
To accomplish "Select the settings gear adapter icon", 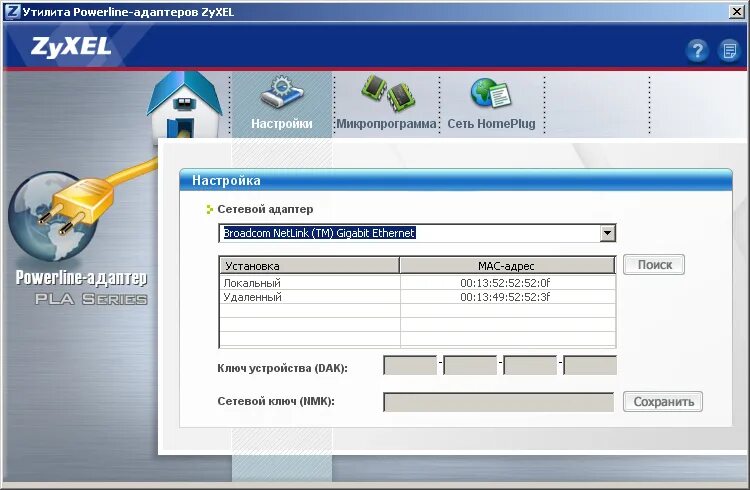I will pos(282,92).
